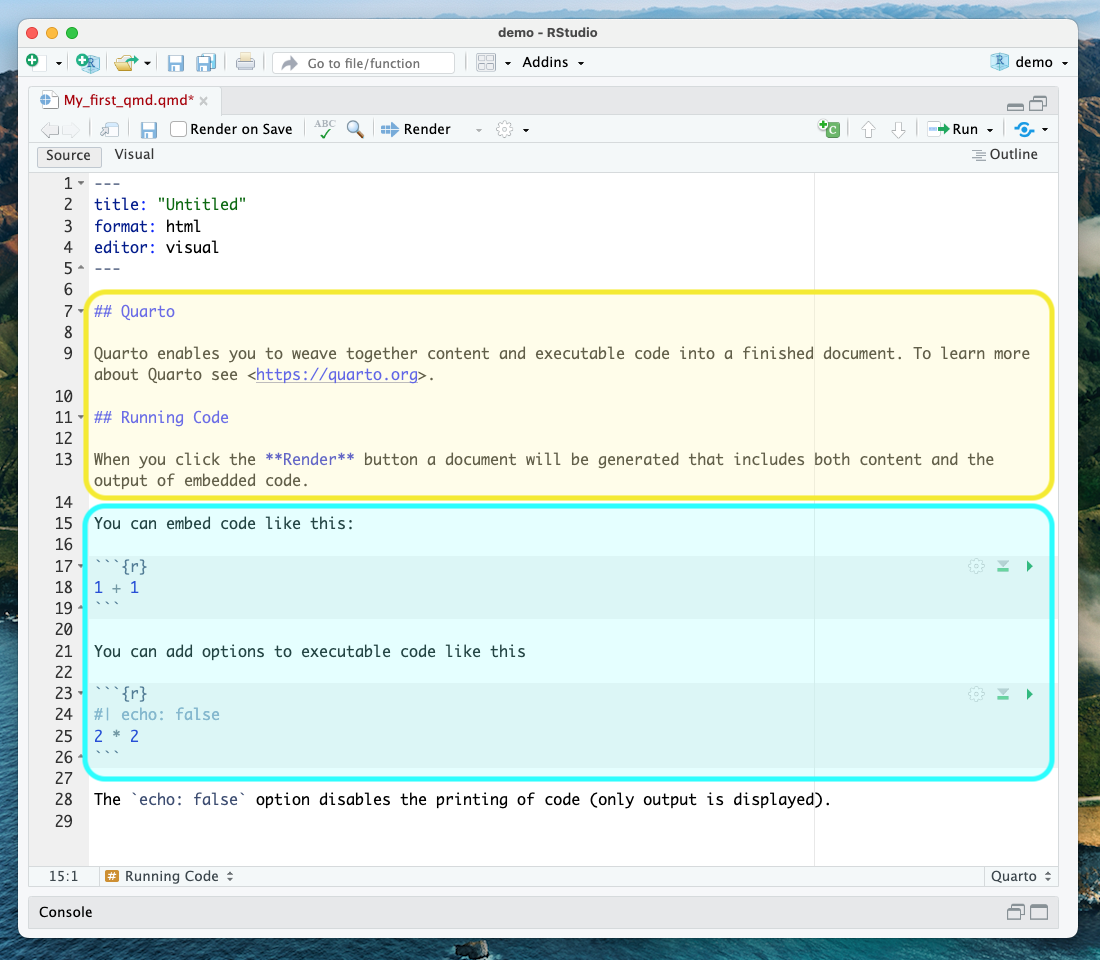
Task: Switch to the Visual editor mode
Action: [x=134, y=154]
